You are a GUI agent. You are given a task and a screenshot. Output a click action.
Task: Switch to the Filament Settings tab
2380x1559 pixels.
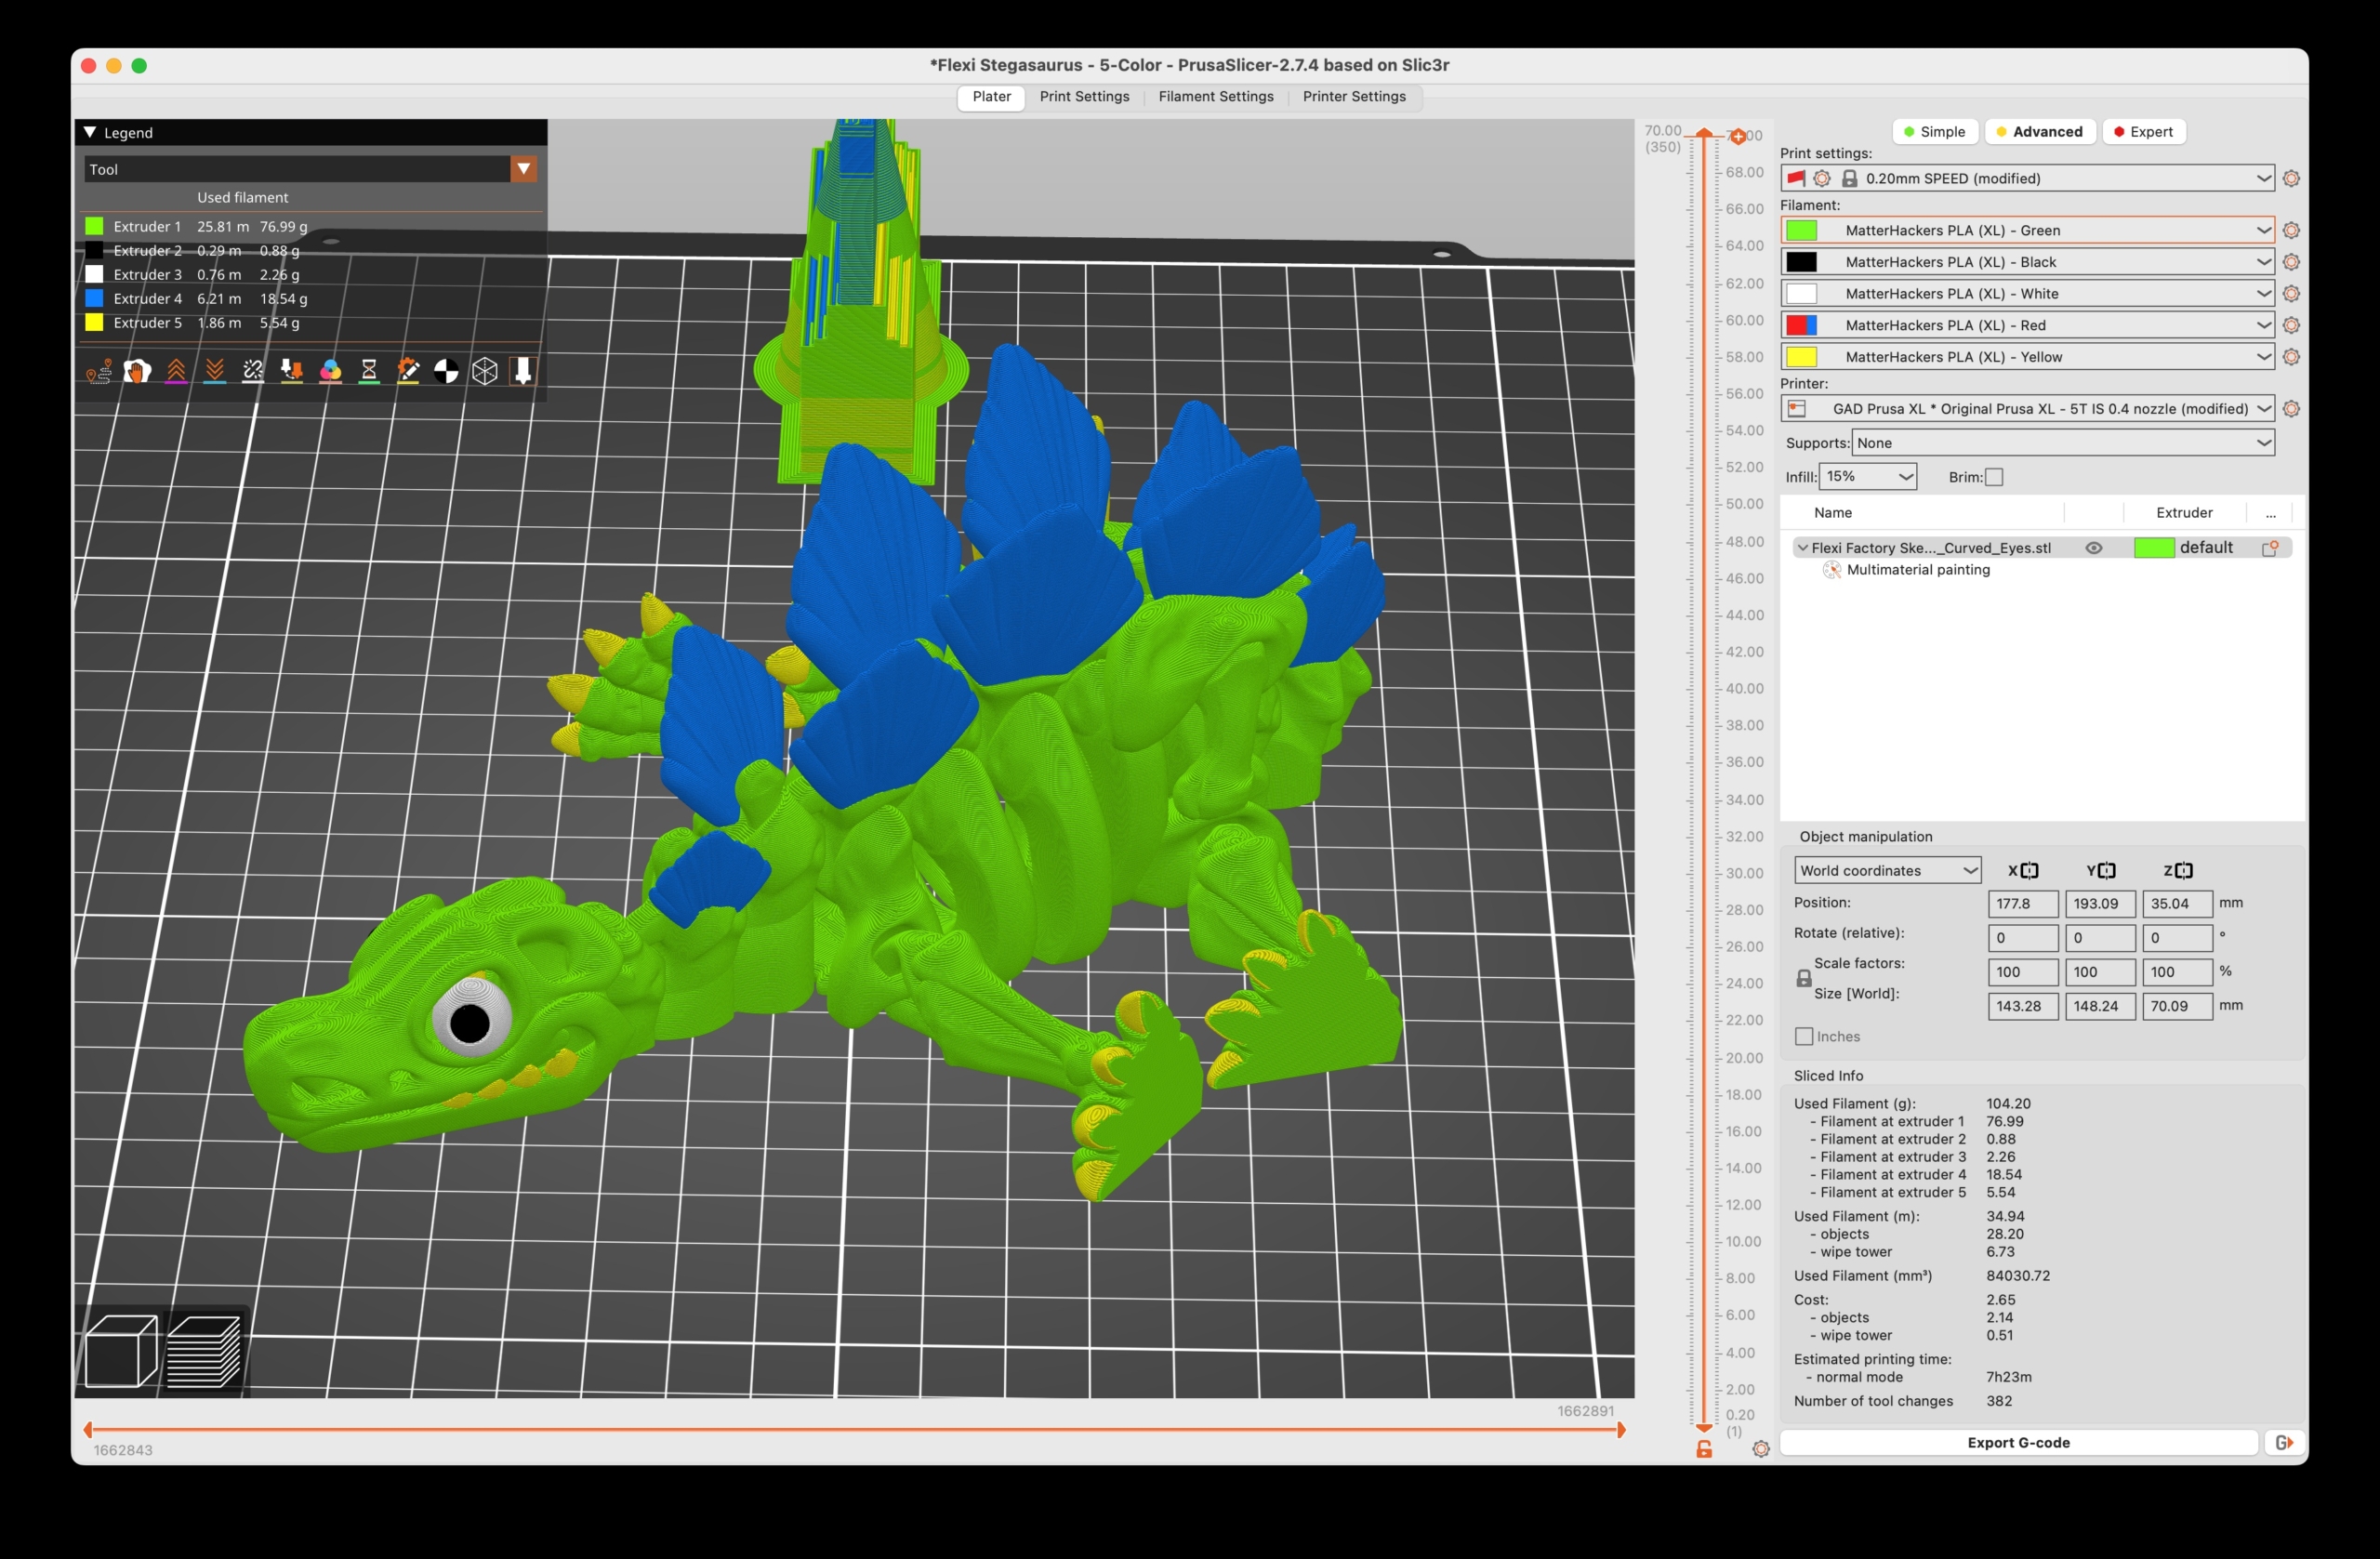[x=1215, y=97]
